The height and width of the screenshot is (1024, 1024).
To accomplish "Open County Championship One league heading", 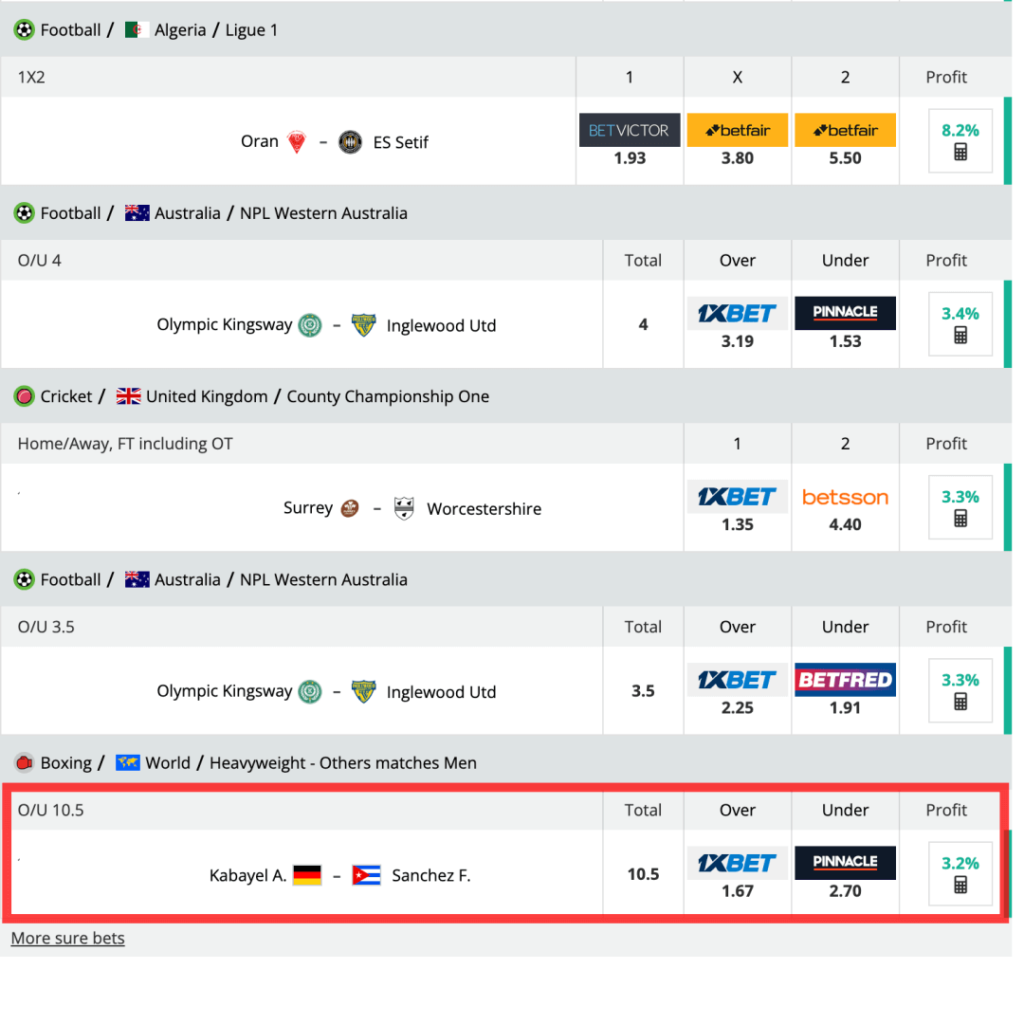I will pyautogui.click(x=388, y=396).
